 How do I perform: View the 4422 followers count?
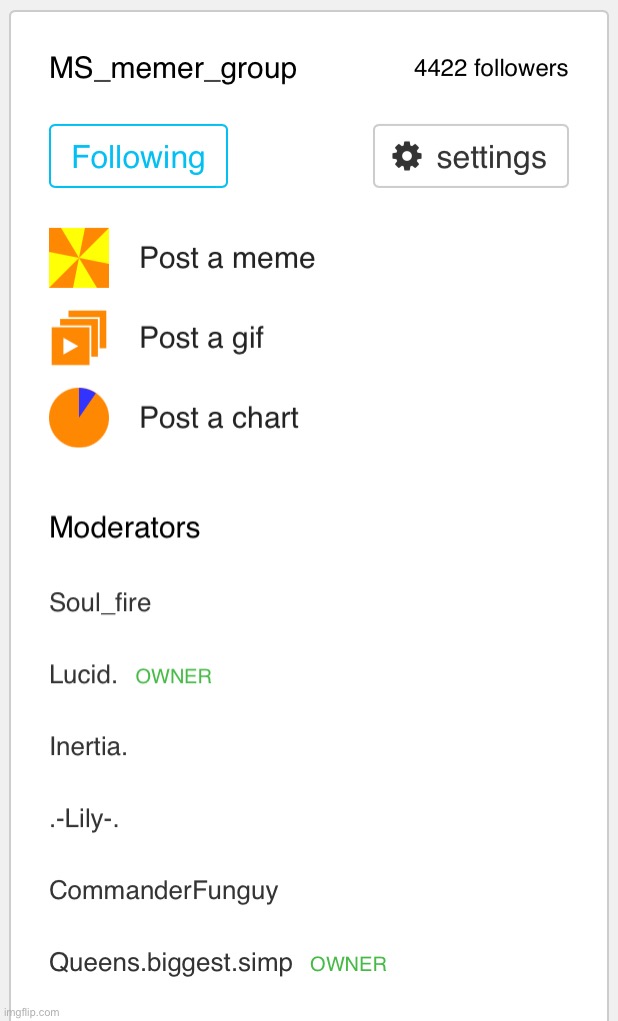[x=491, y=68]
